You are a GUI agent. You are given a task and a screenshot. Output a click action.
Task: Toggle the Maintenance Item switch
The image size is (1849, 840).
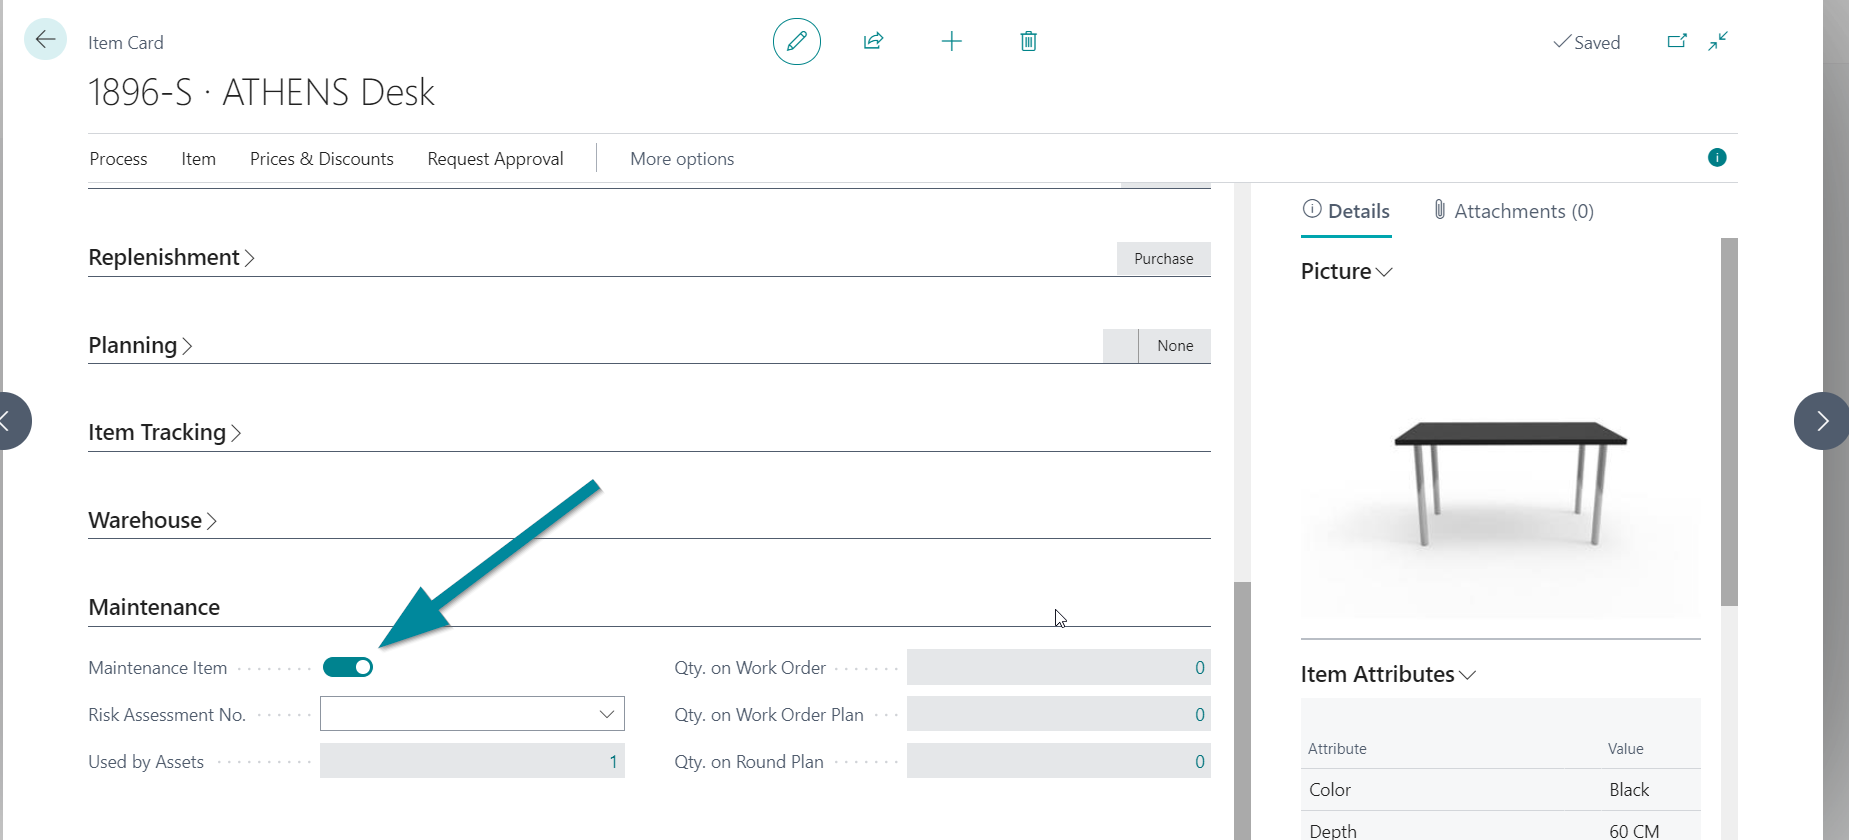pyautogui.click(x=348, y=667)
